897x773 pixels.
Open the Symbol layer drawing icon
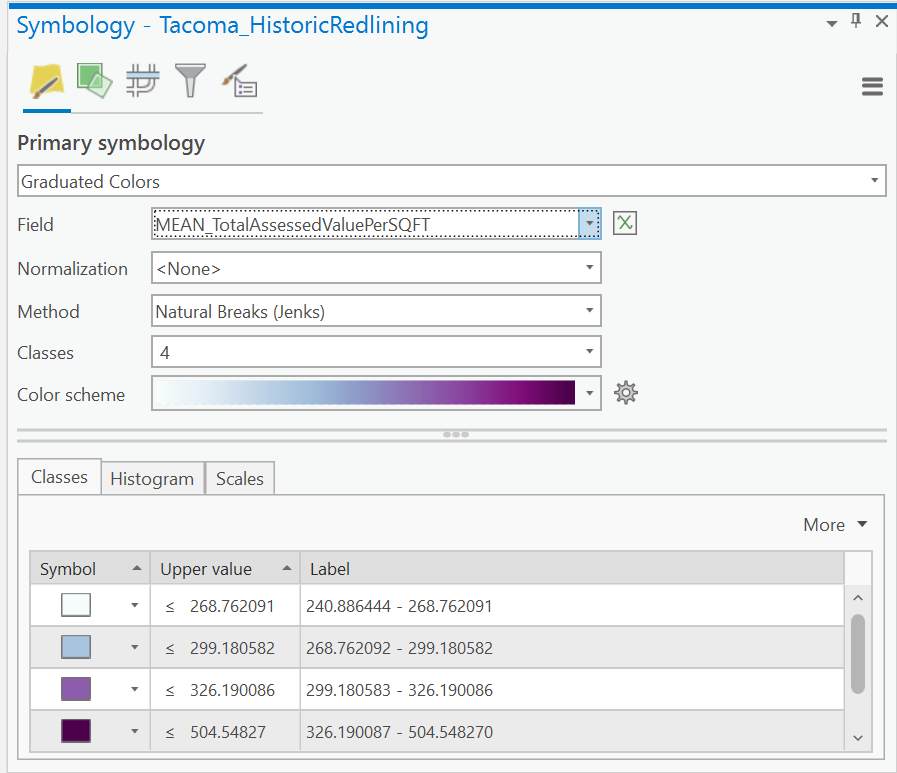click(x=142, y=81)
